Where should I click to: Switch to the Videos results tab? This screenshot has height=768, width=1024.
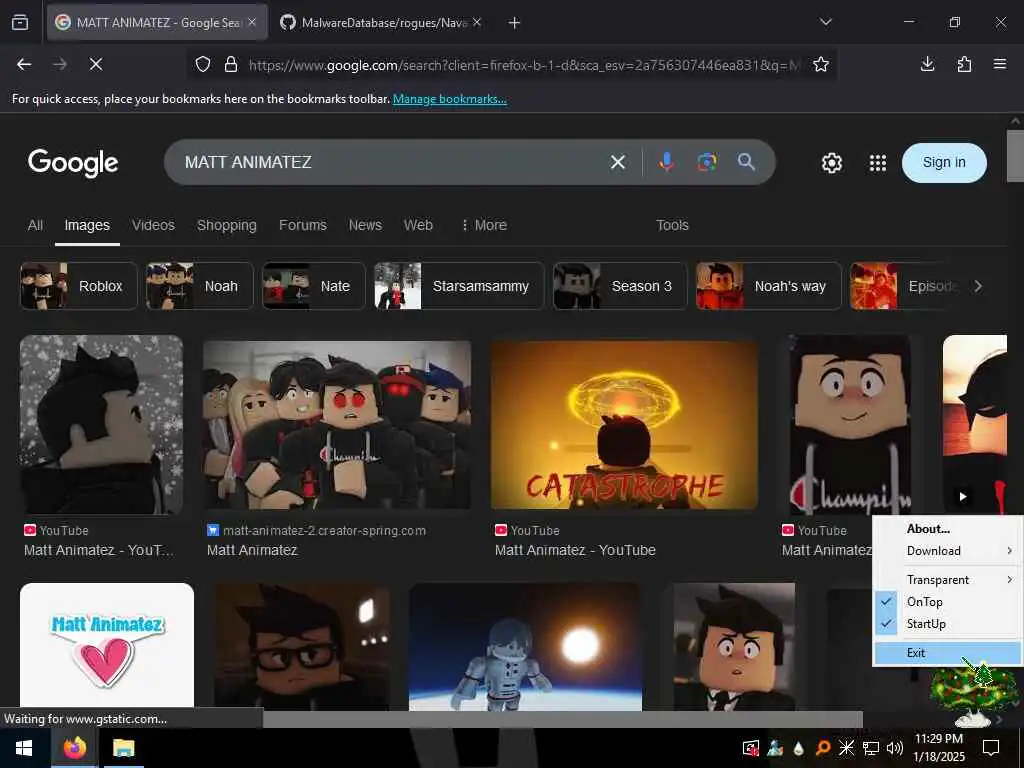153,225
